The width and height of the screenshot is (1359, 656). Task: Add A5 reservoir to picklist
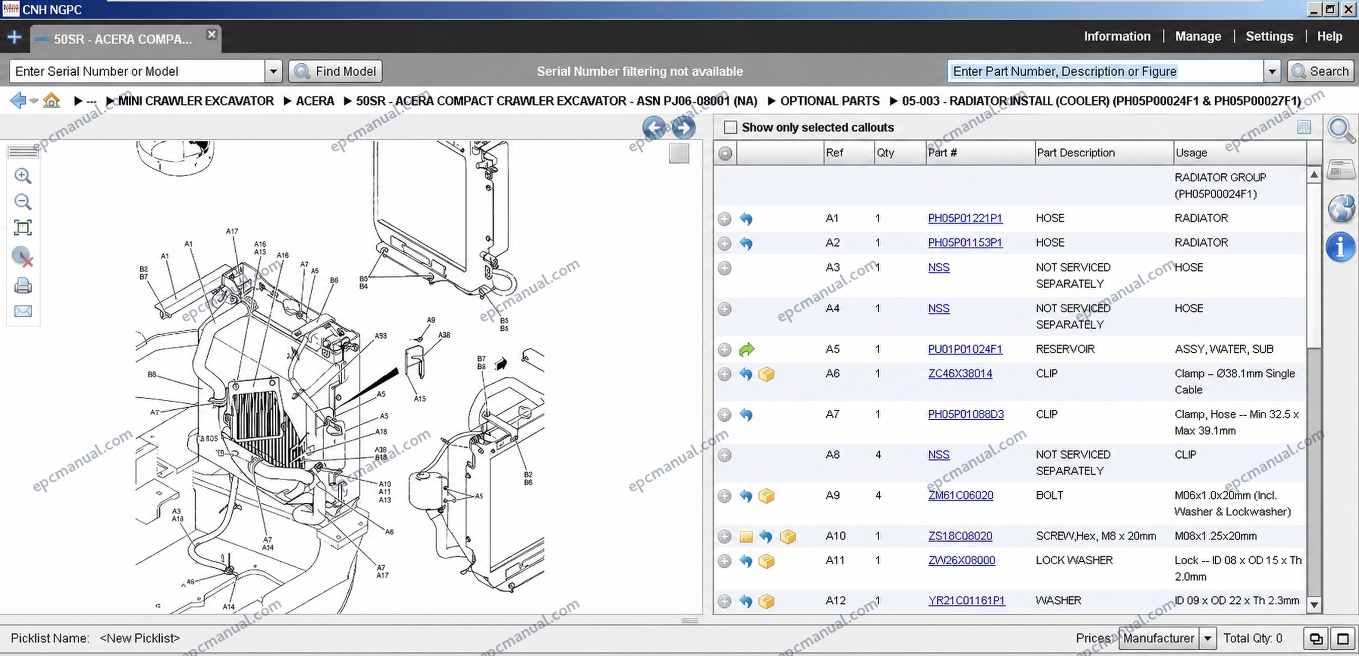pyautogui.click(x=725, y=350)
